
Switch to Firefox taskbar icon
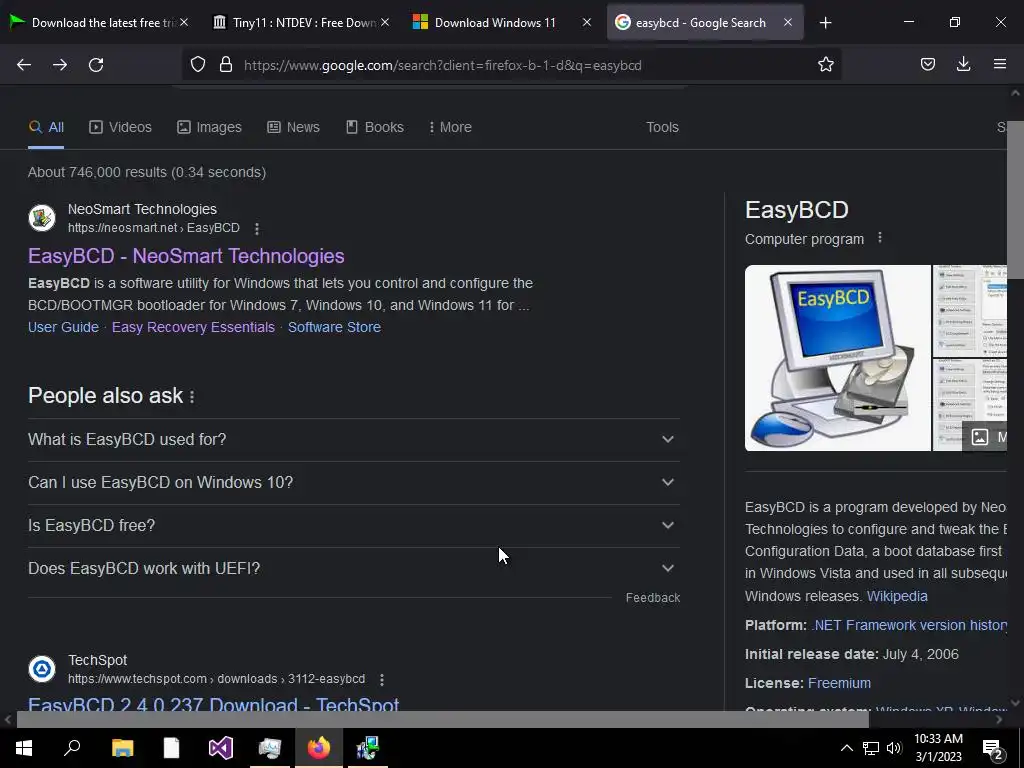319,748
